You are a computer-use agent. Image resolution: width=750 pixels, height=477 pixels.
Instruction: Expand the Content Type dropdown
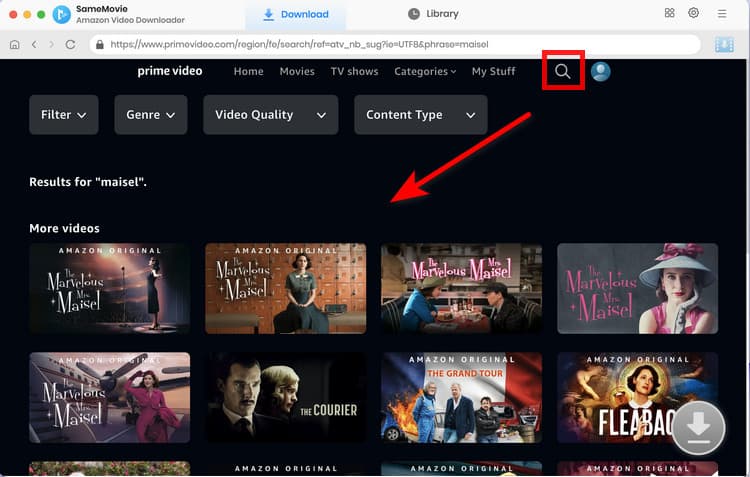[421, 115]
